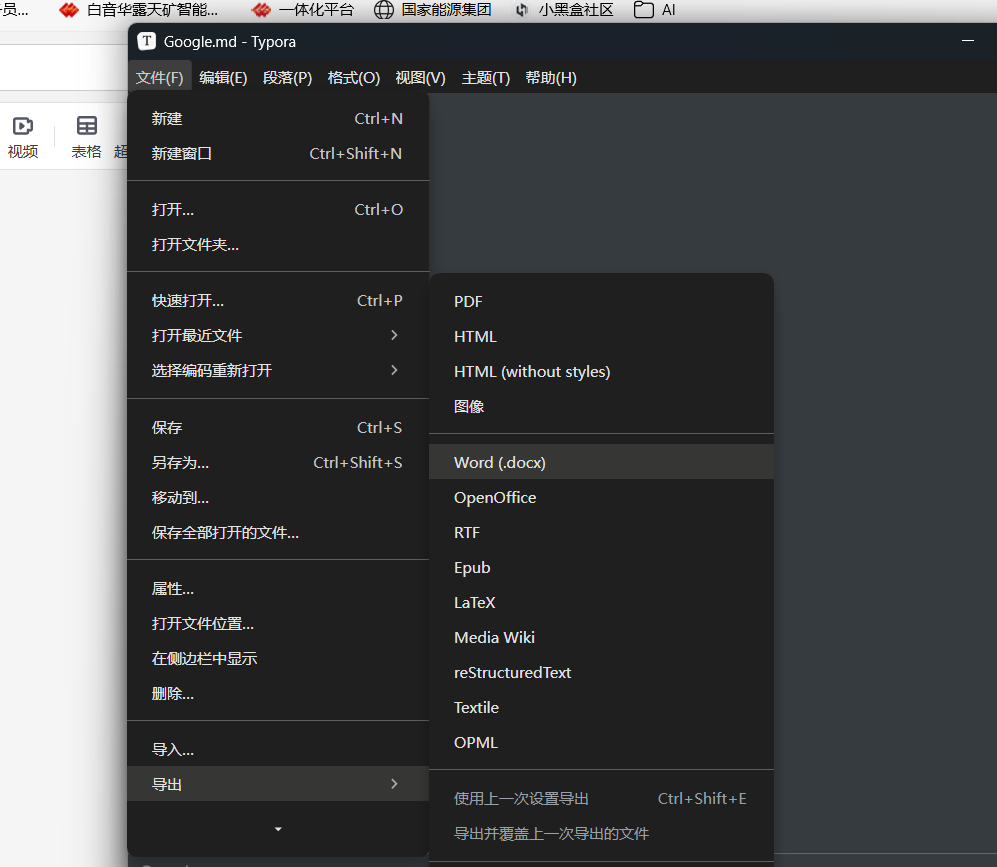Export as OpenOffice
The image size is (997, 867).
coord(602,497)
